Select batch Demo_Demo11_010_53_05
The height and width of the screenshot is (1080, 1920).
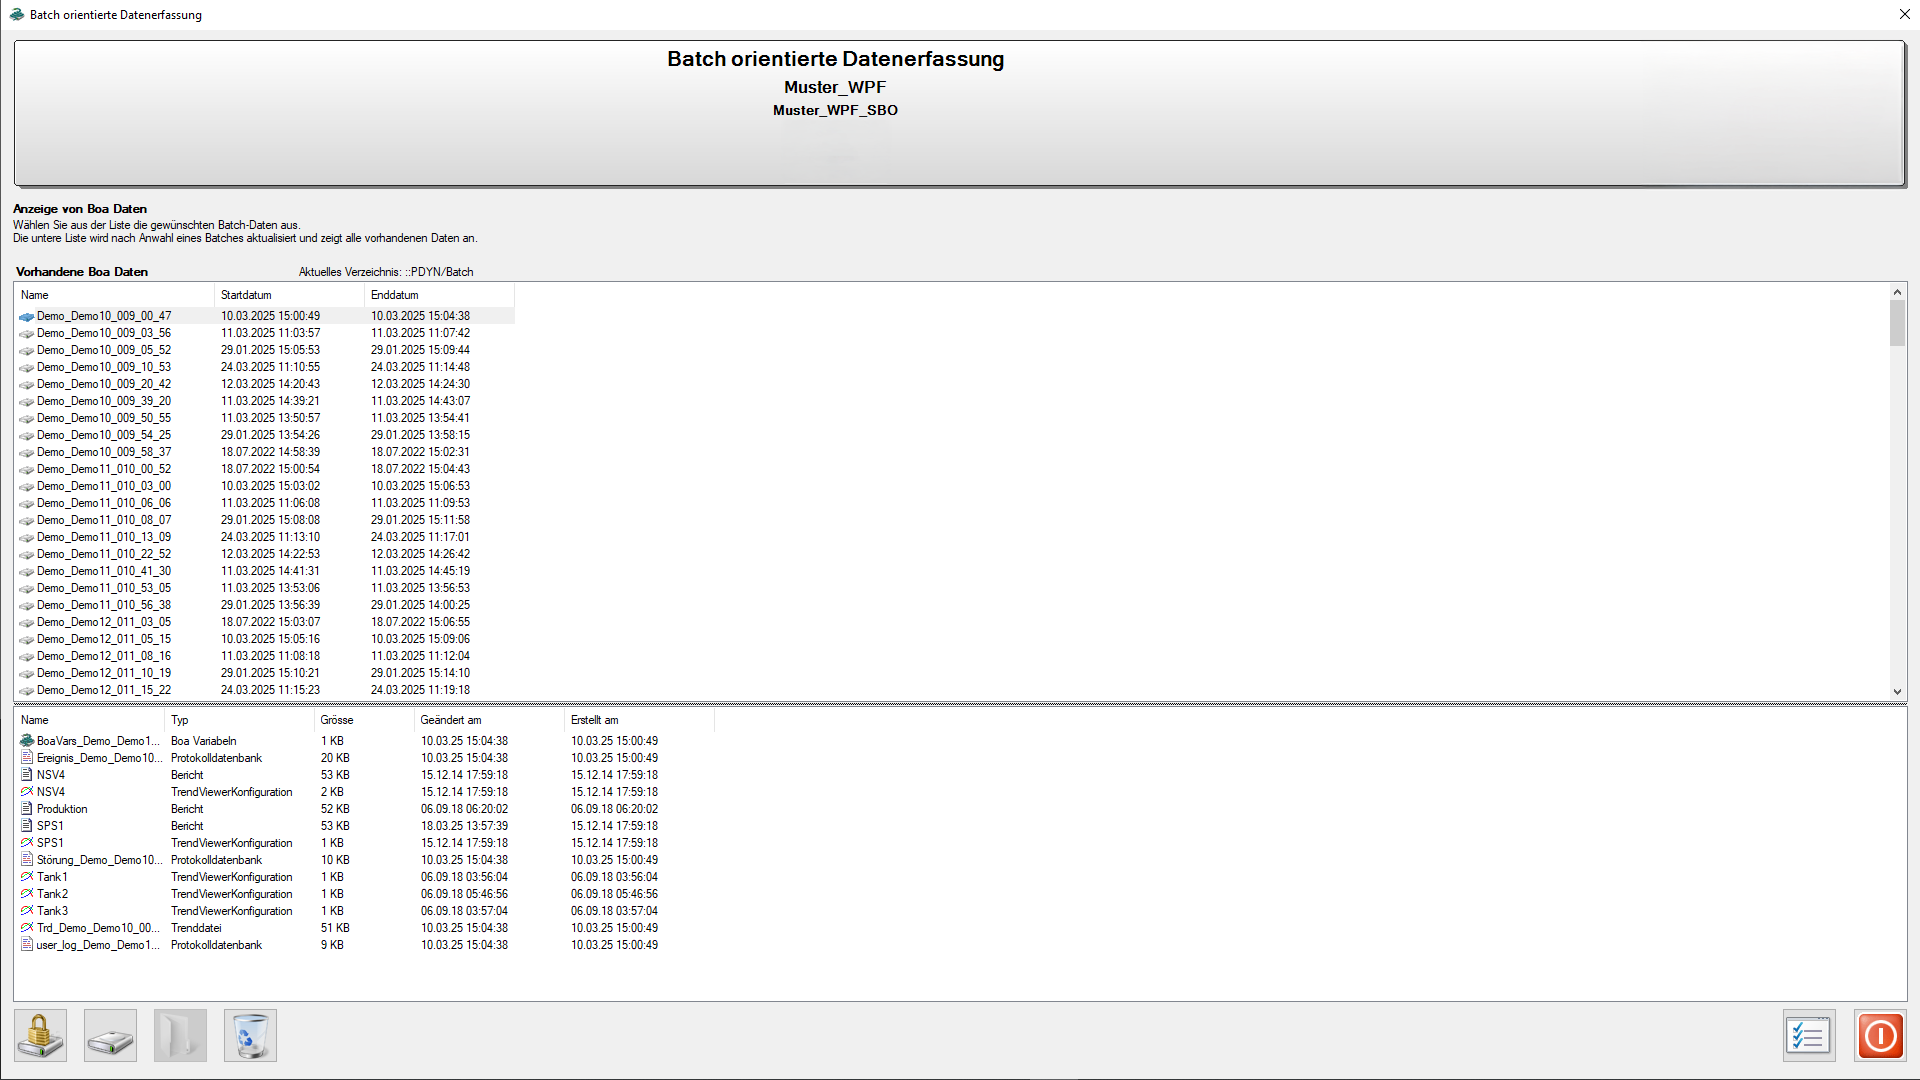pyautogui.click(x=265, y=588)
